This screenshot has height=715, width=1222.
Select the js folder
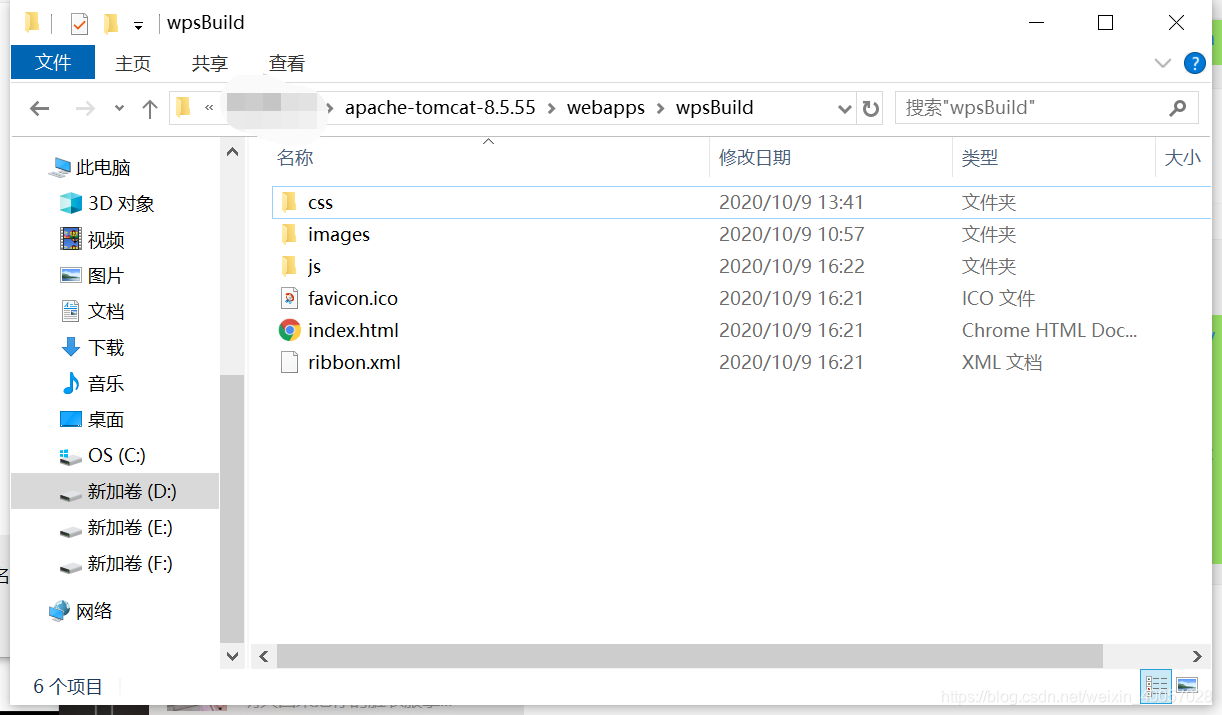pos(314,266)
